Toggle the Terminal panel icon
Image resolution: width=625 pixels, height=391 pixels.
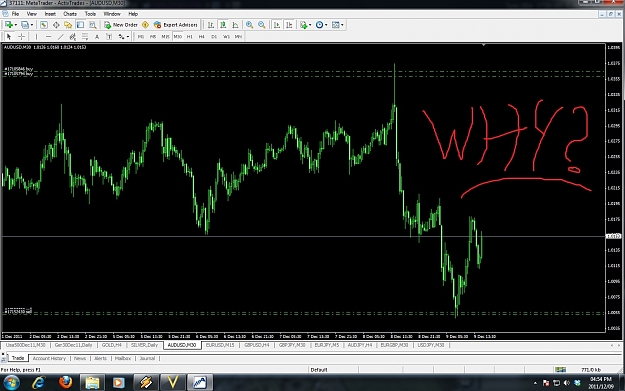pyautogui.click(x=81, y=25)
